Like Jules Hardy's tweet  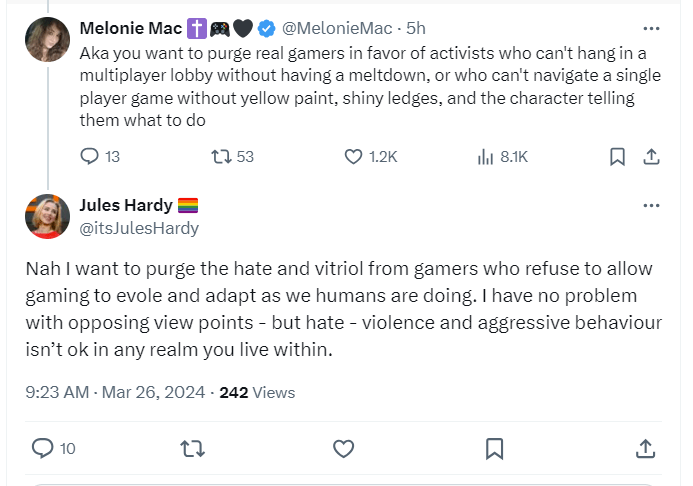click(x=343, y=448)
